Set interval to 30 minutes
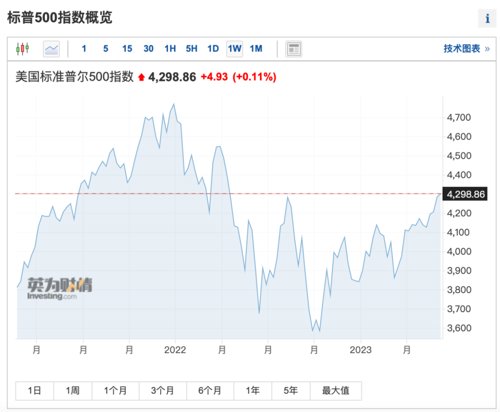This screenshot has width=500, height=412. [x=148, y=49]
